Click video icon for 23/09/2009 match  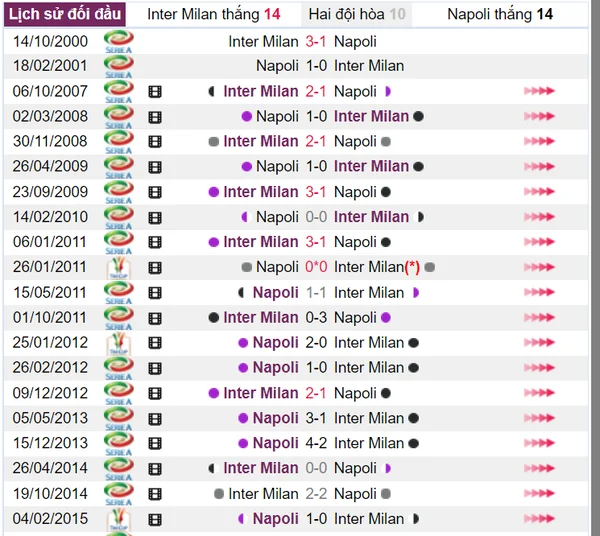coord(155,192)
